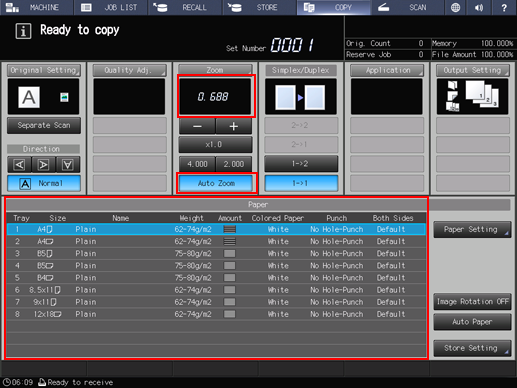The height and width of the screenshot is (388, 517).
Task: Select tray 7 9x11 paper row
Action: [216, 302]
